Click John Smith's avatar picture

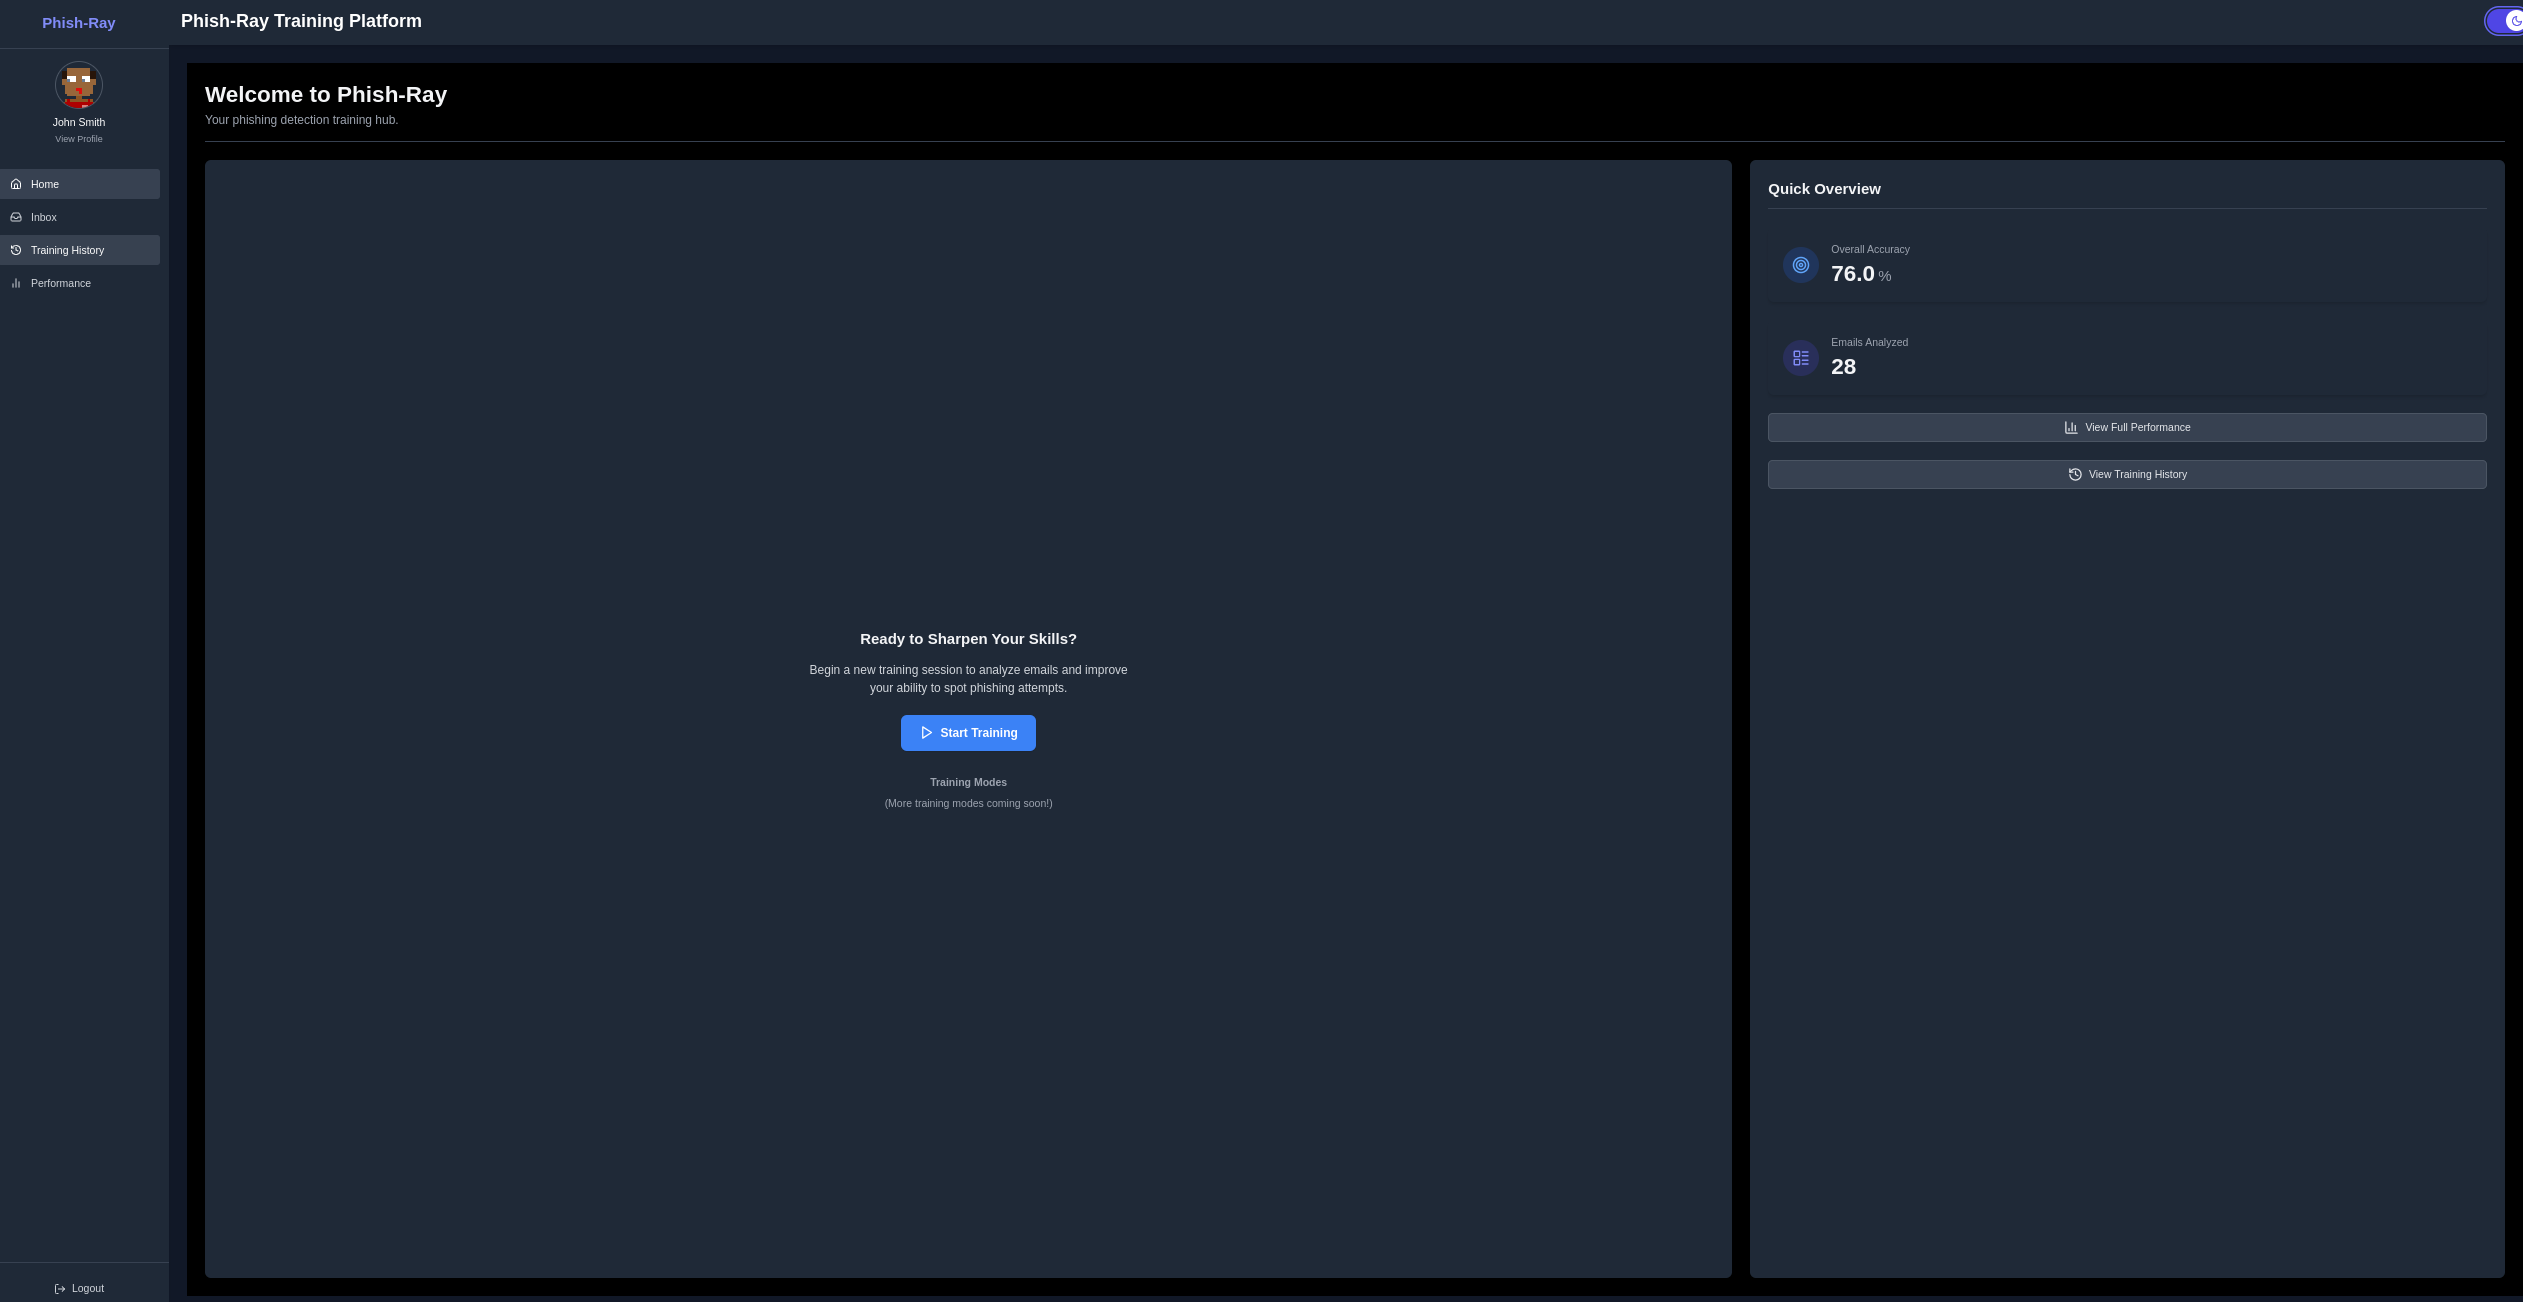click(x=79, y=85)
